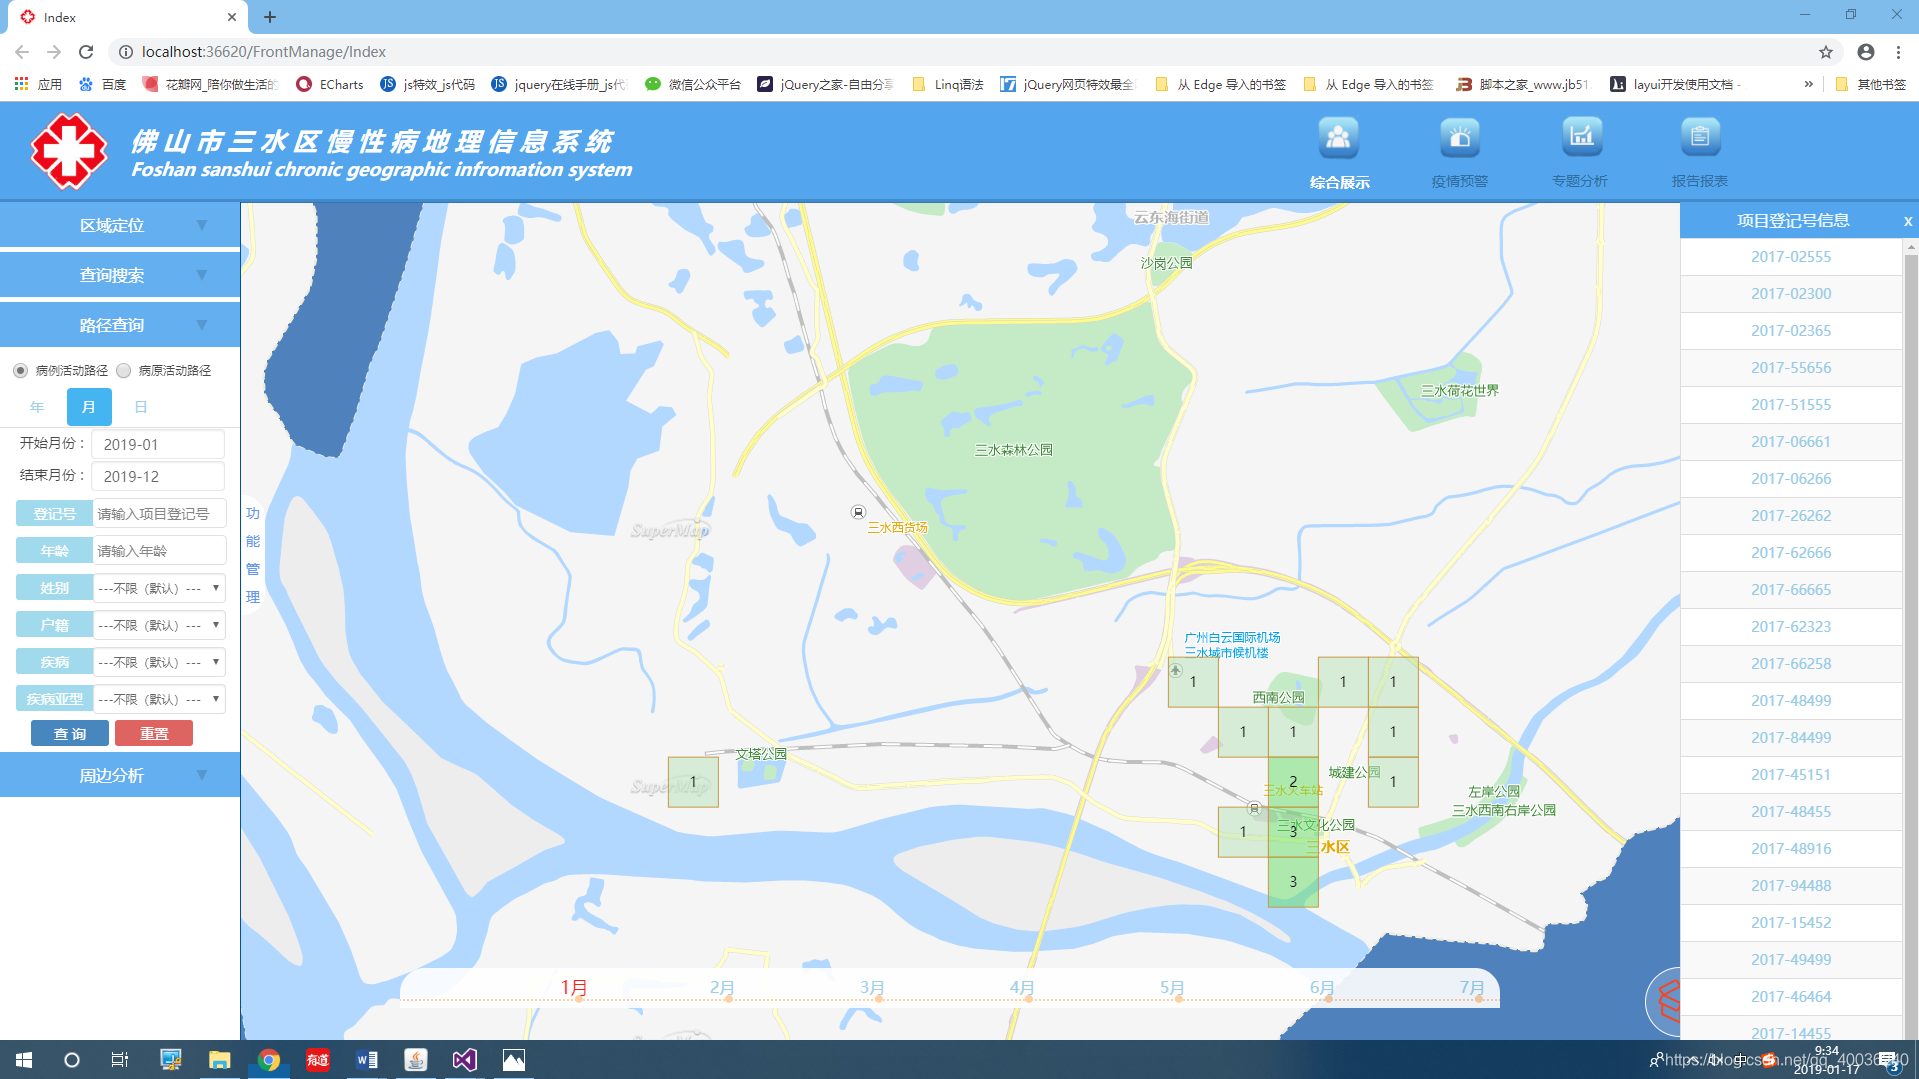Open the 百度 bookmark

(x=102, y=84)
